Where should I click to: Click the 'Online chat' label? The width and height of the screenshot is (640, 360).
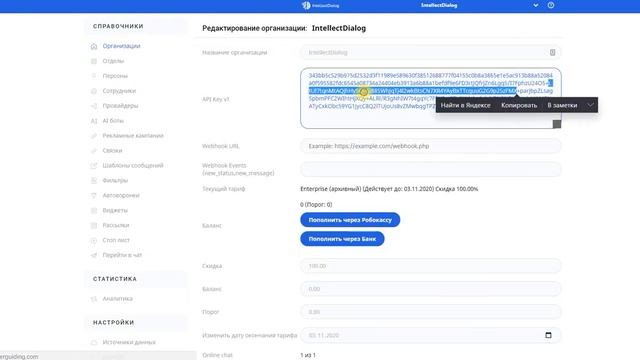point(217,355)
